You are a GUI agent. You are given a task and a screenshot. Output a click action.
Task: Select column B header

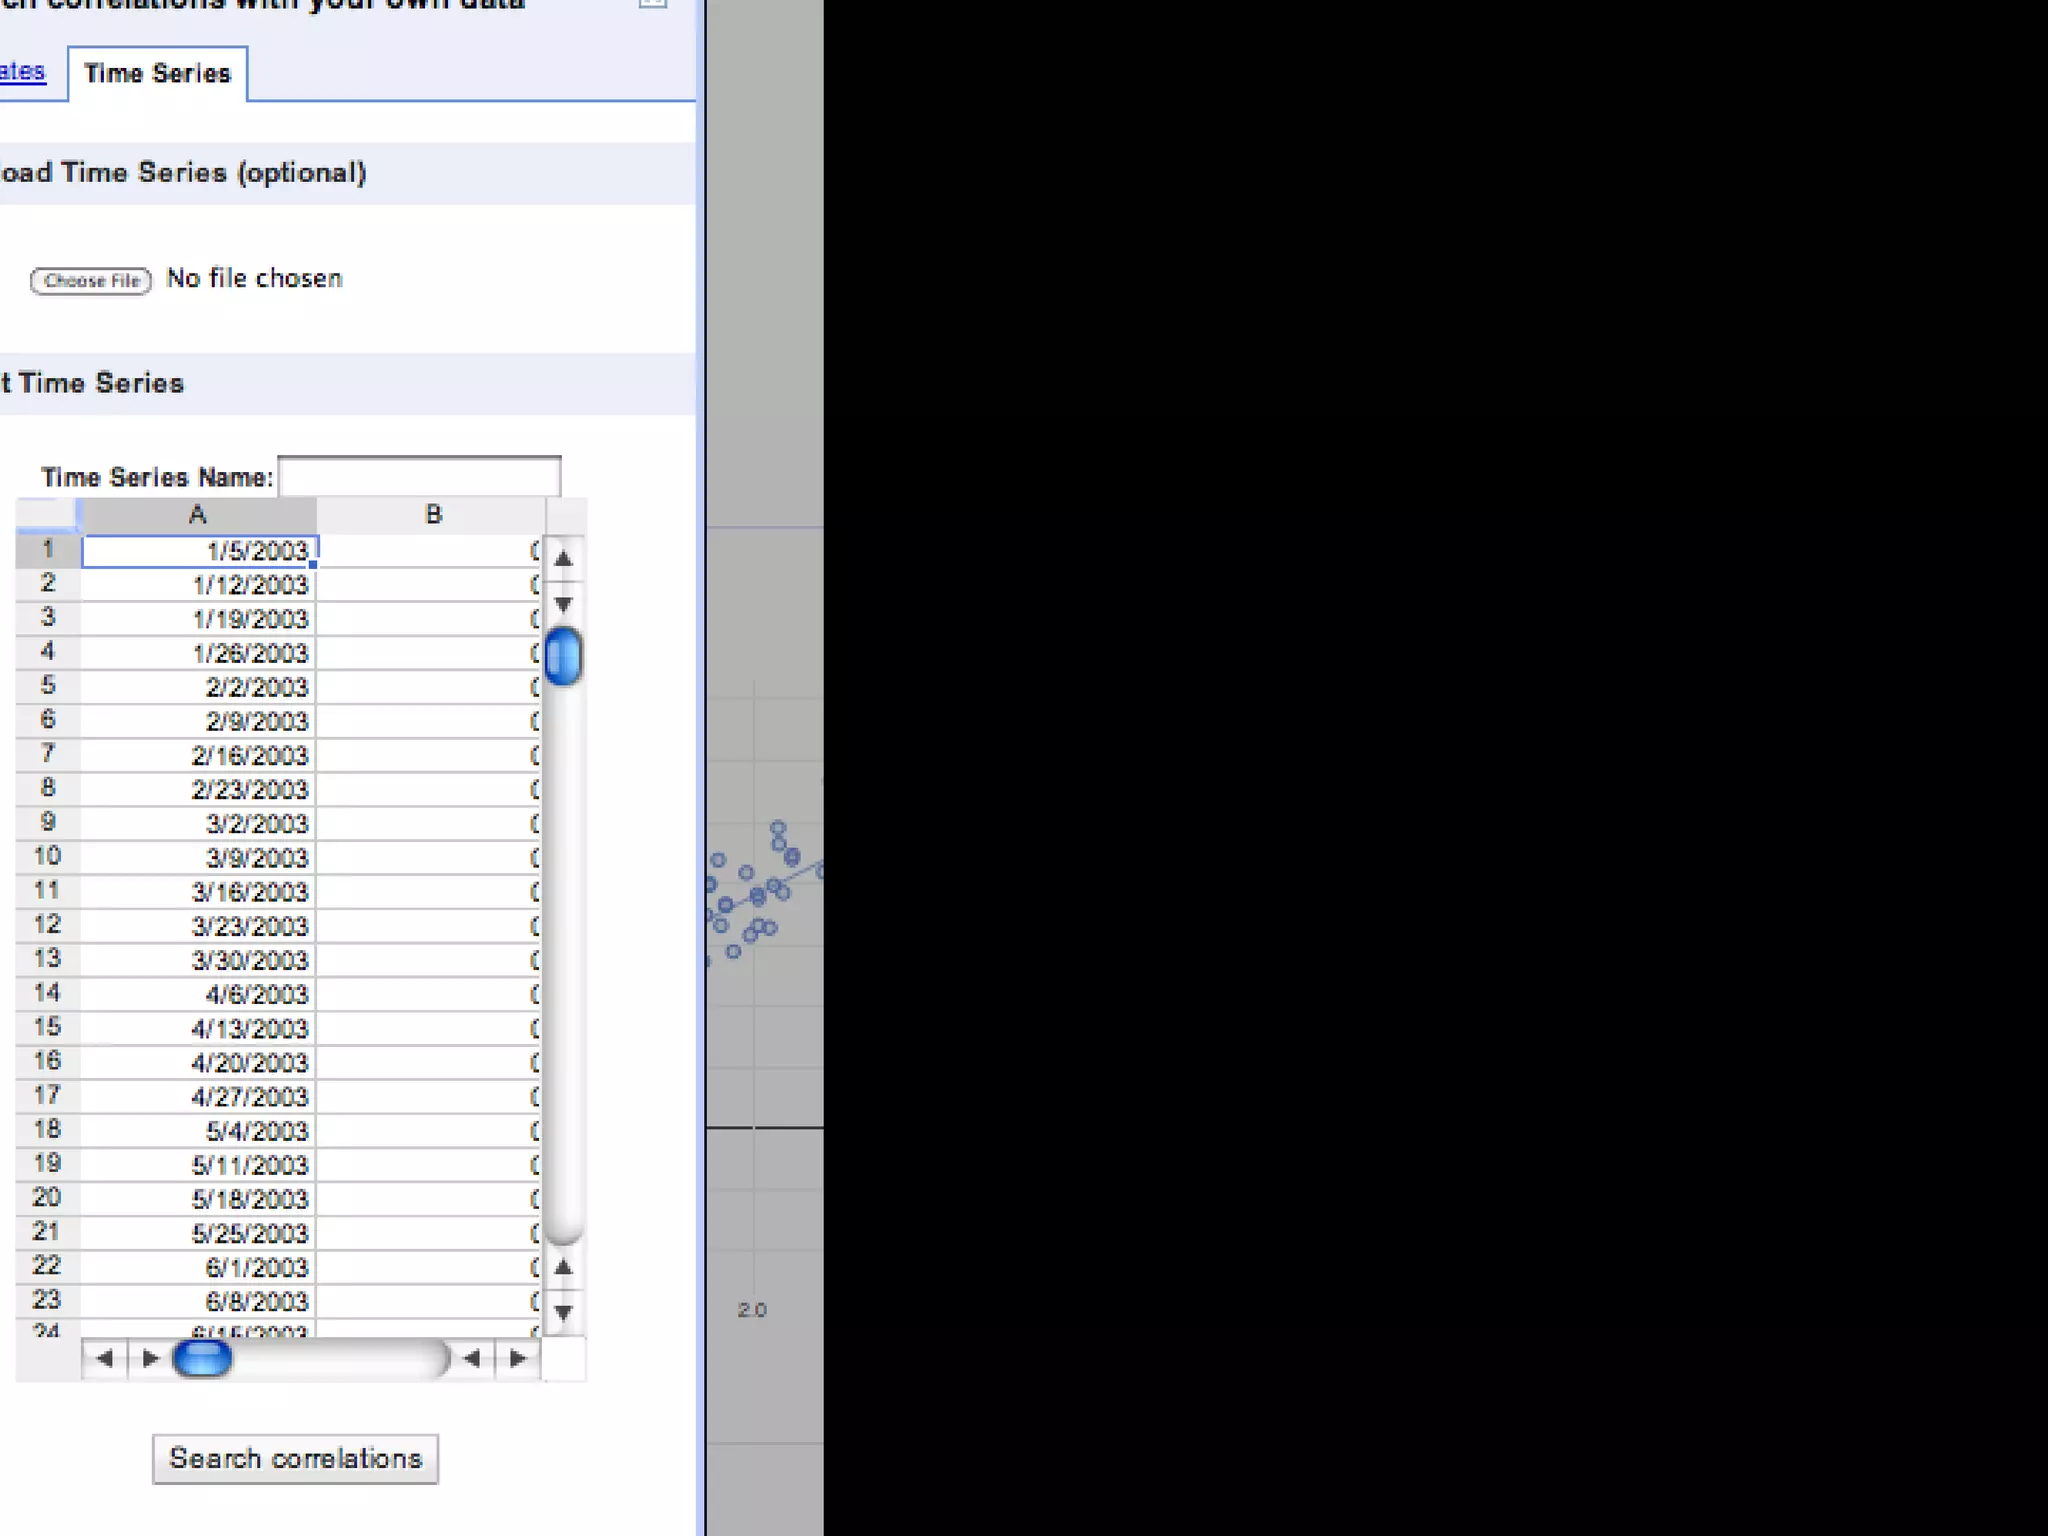point(432,515)
